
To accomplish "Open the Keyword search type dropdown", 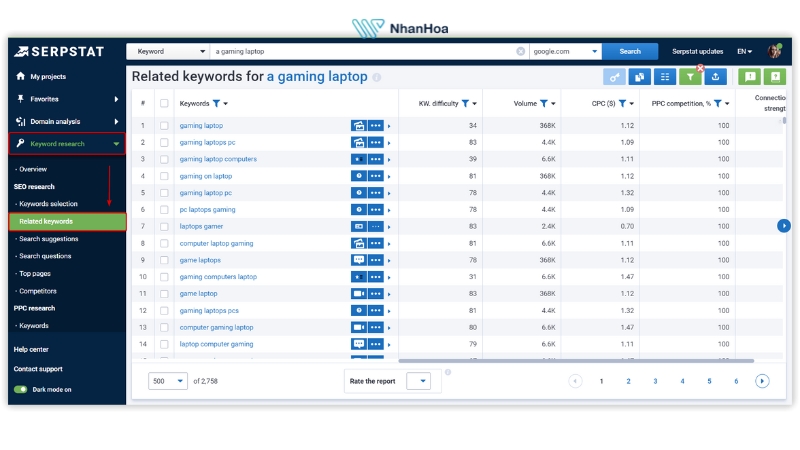I will 169,52.
